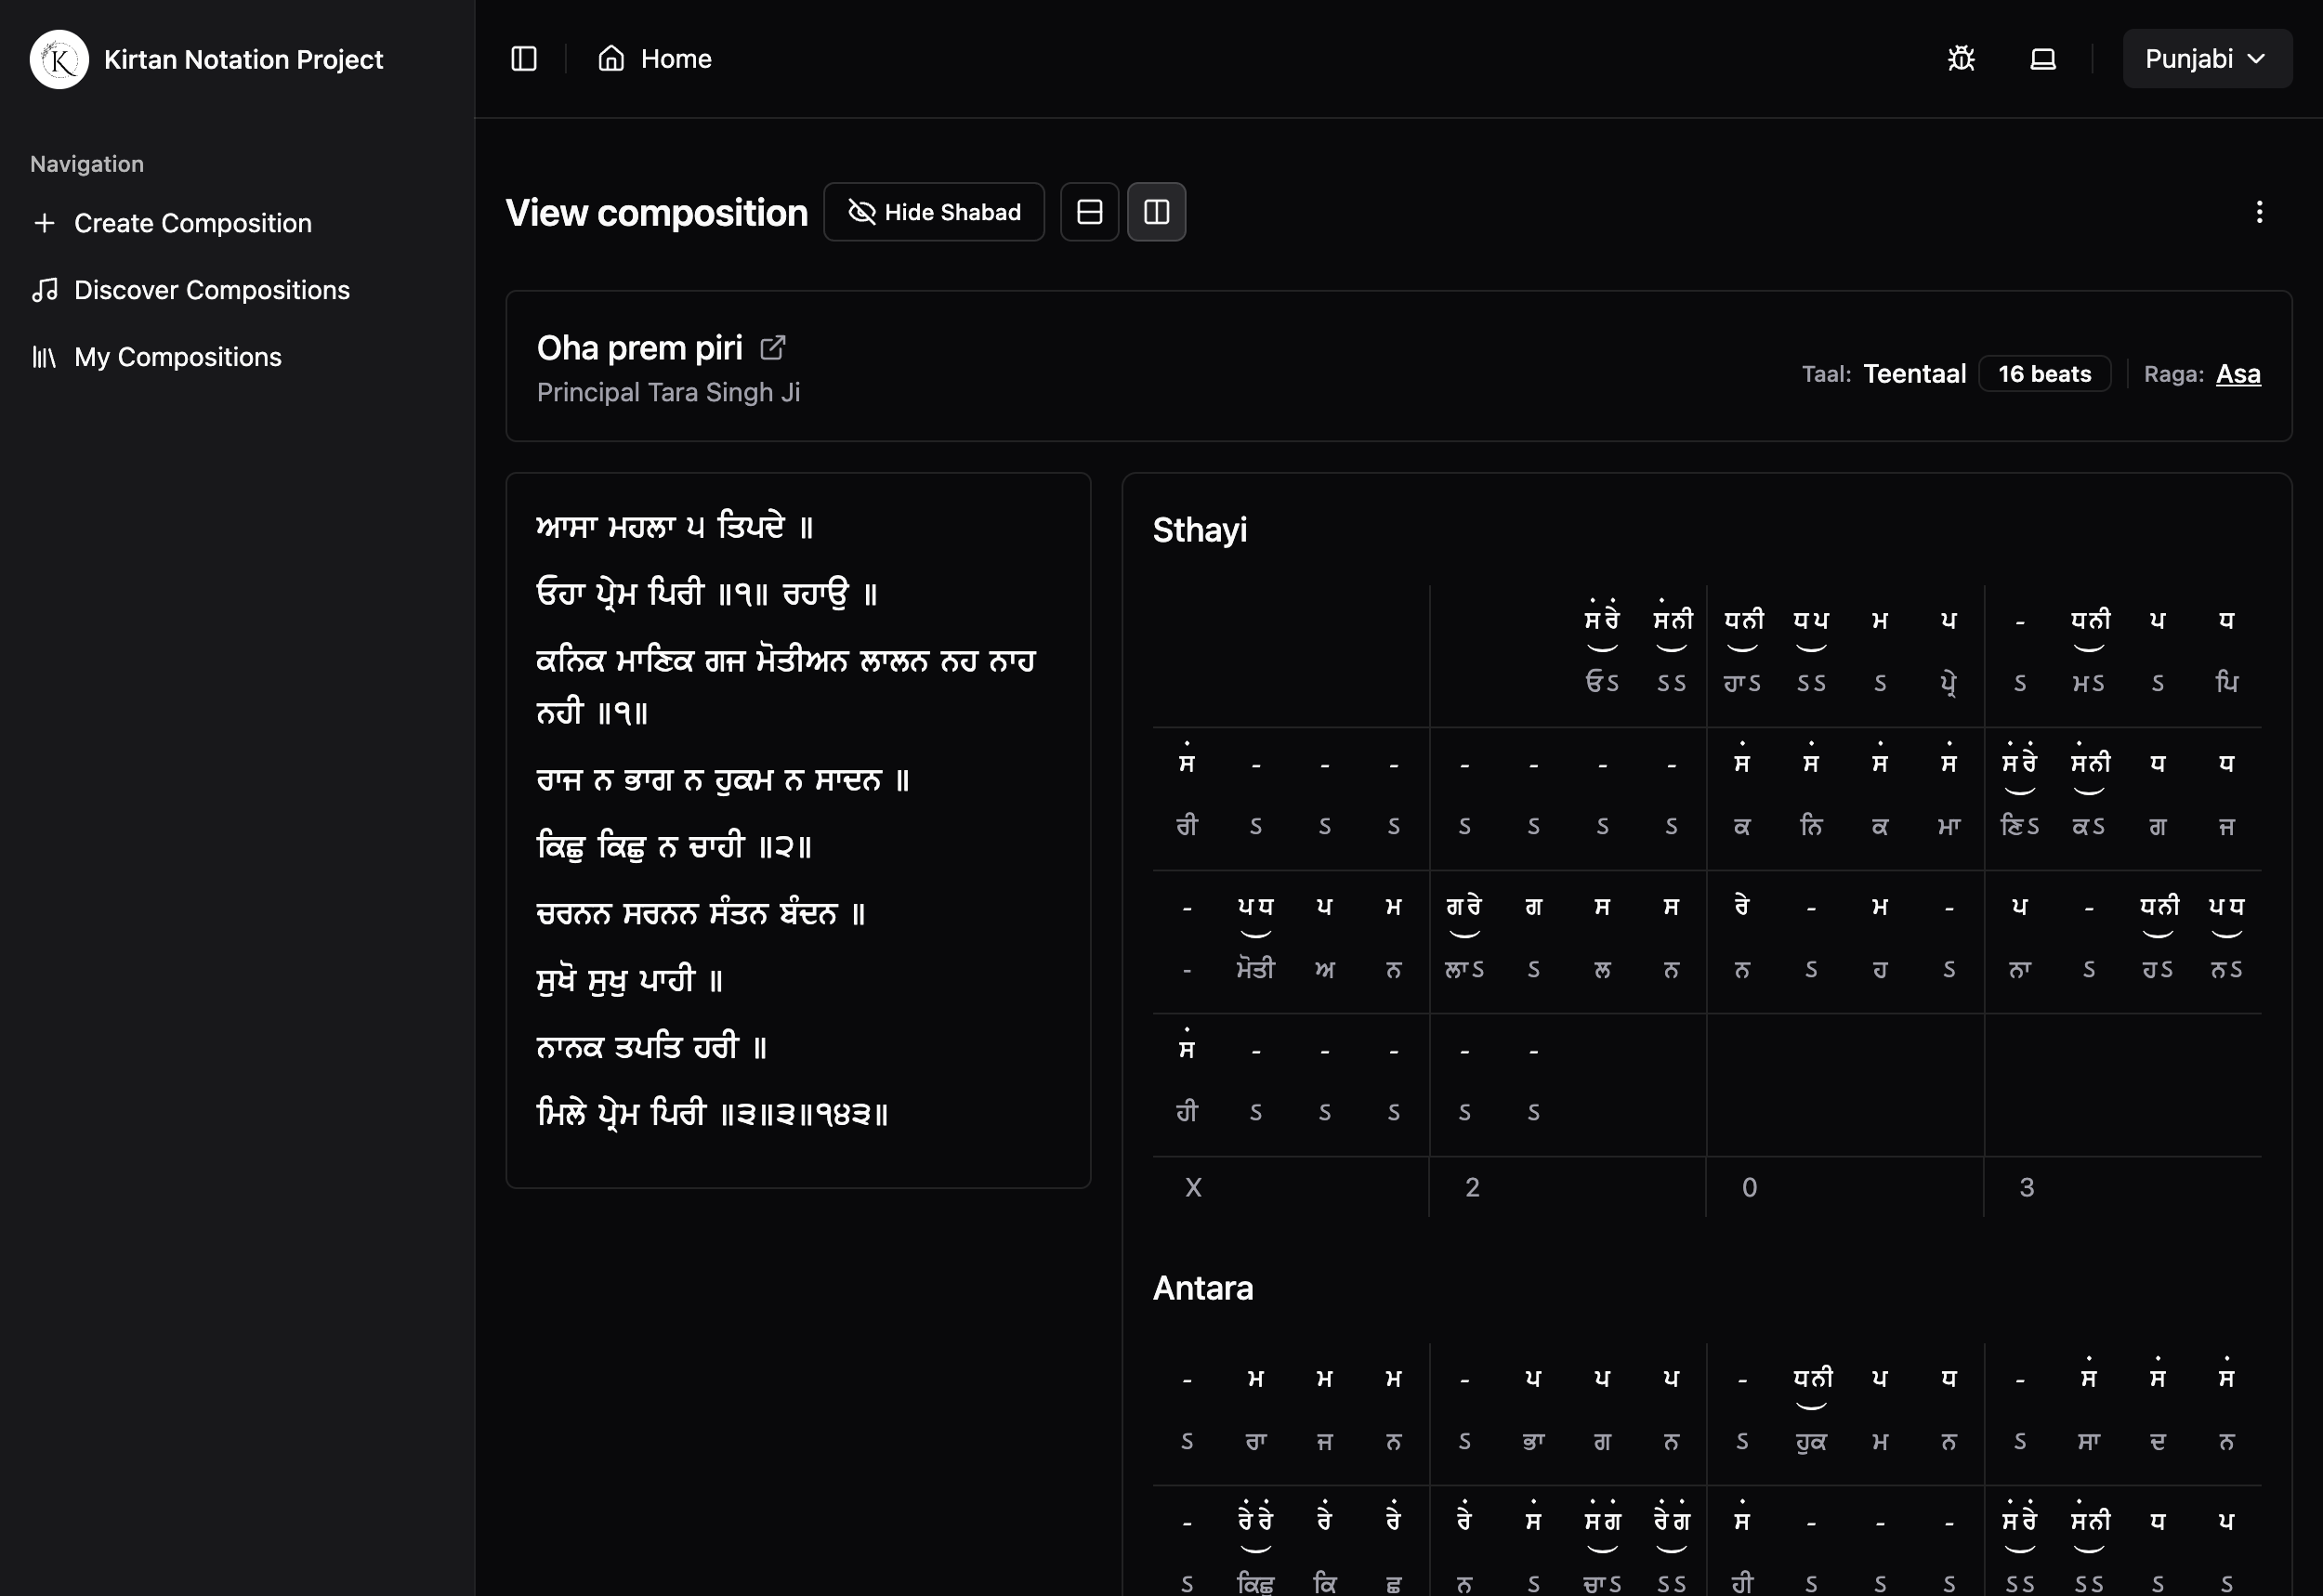The width and height of the screenshot is (2323, 1596).
Task: Hide the Shabad text panel
Action: [934, 212]
